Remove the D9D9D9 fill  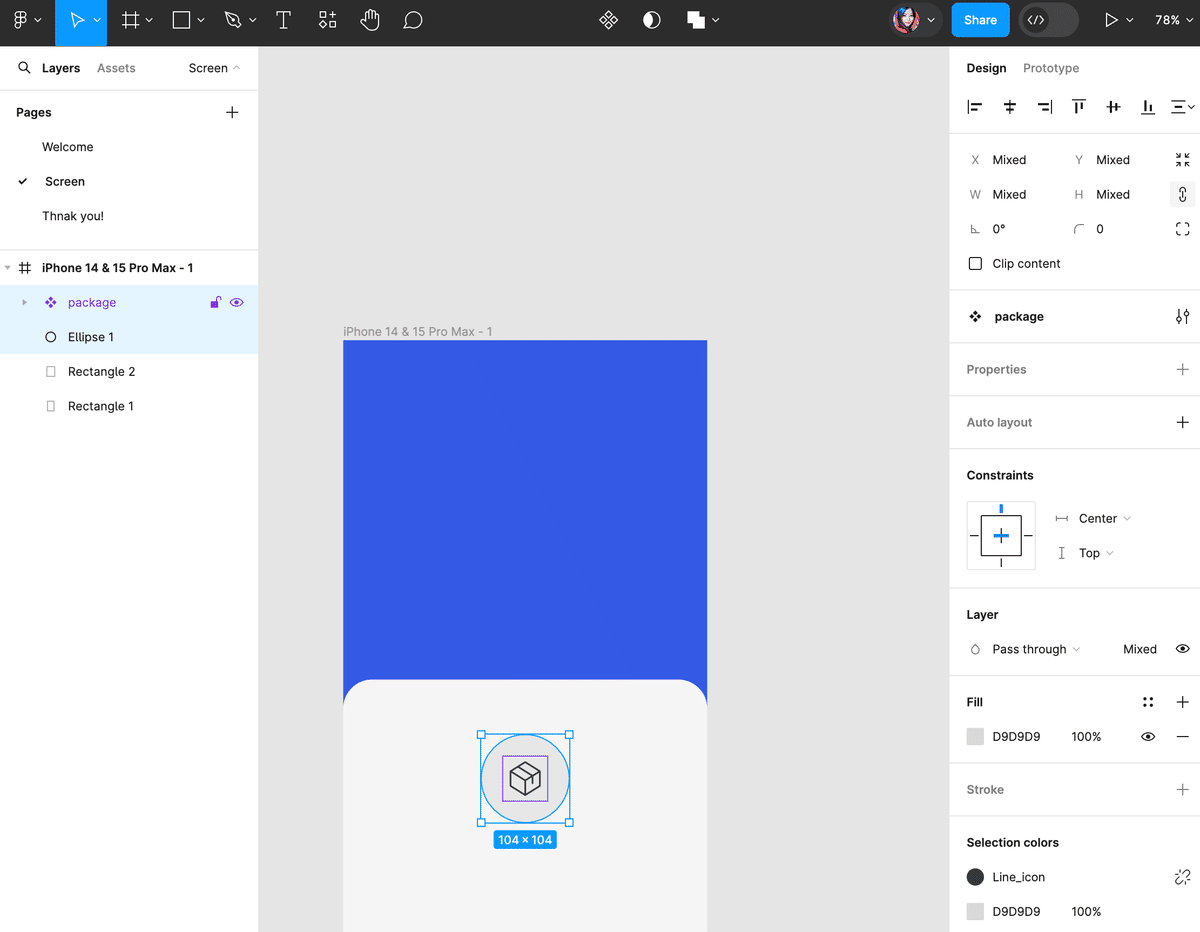[x=1183, y=737]
